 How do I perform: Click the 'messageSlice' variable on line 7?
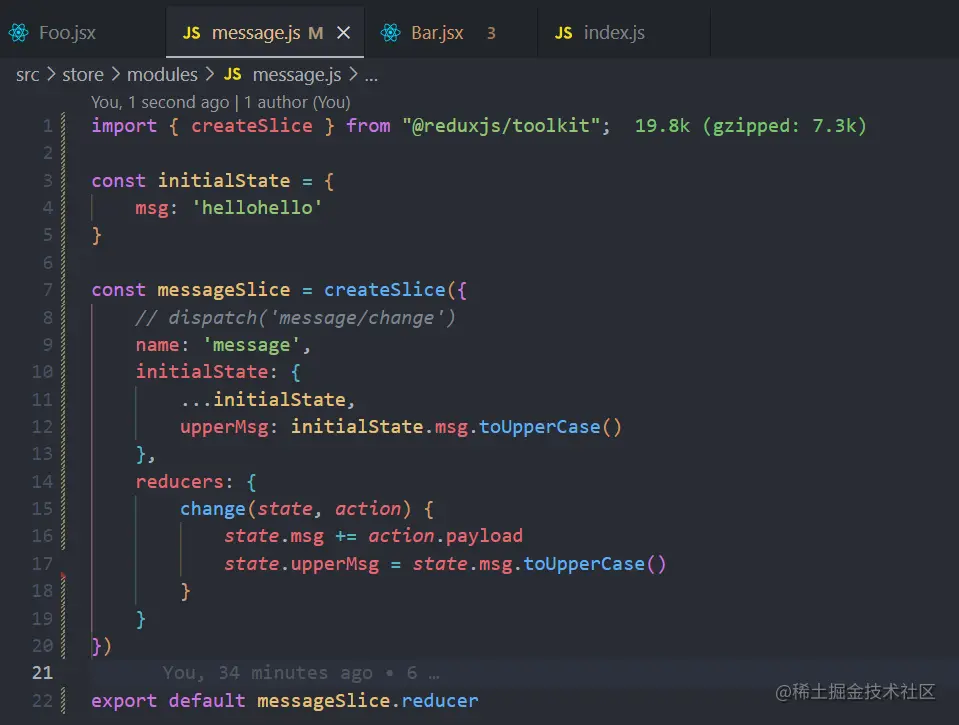click(x=224, y=289)
